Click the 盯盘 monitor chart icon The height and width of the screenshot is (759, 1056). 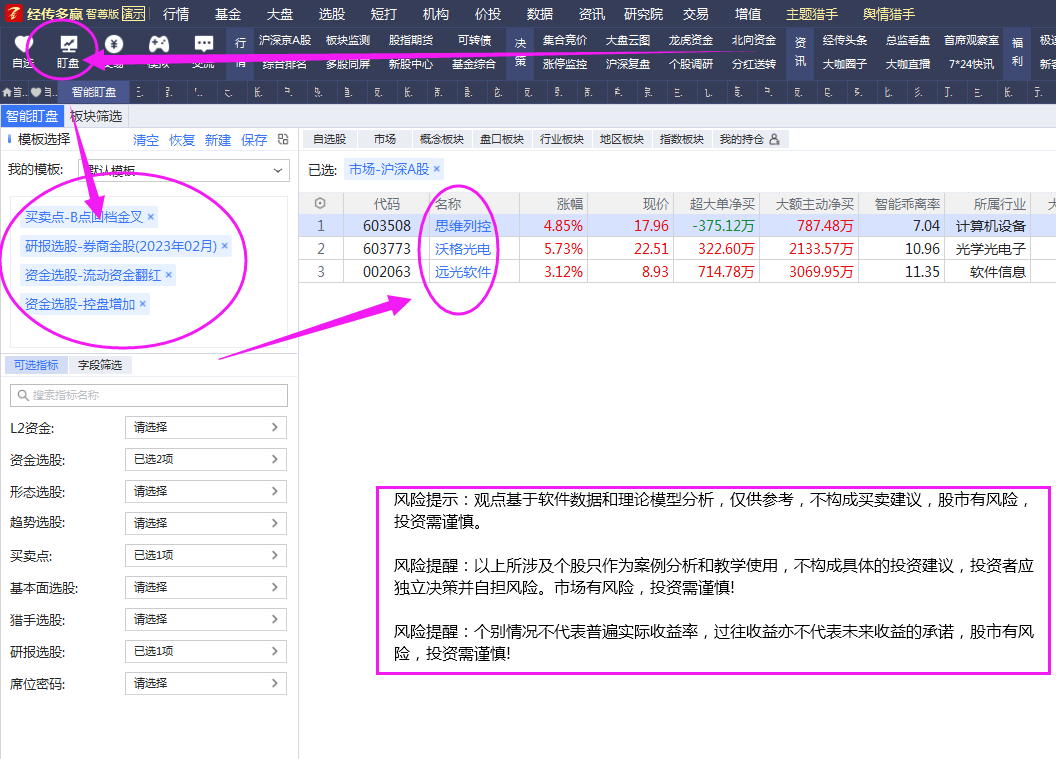click(x=68, y=44)
